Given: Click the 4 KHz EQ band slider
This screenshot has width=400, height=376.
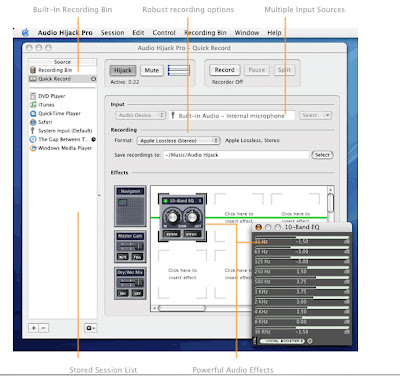Looking at the screenshot, I should pos(302,307).
